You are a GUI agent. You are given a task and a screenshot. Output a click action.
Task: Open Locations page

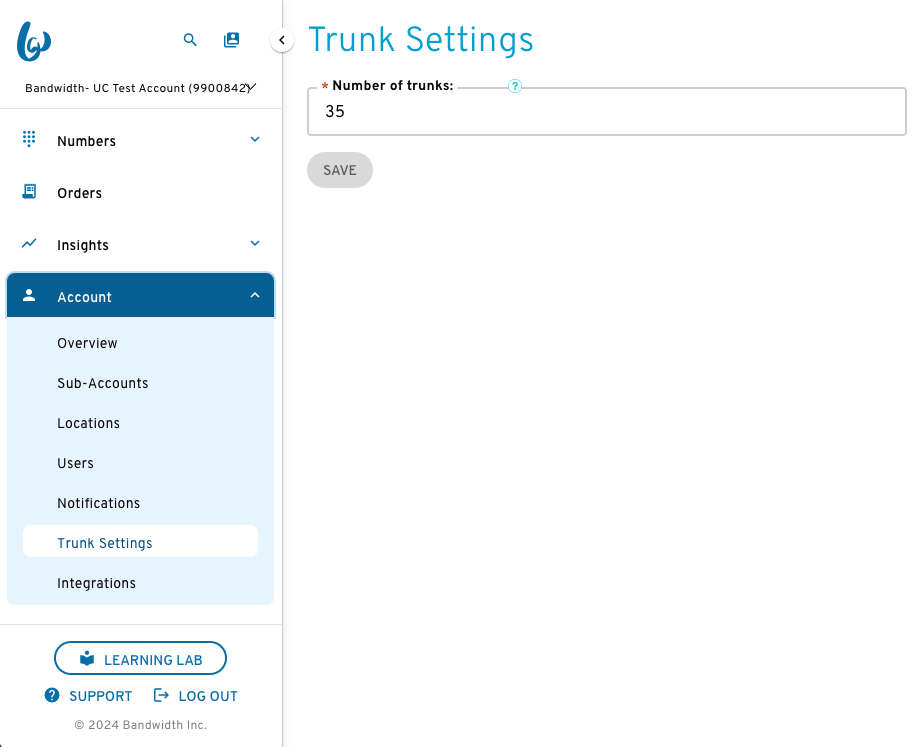[x=89, y=423]
